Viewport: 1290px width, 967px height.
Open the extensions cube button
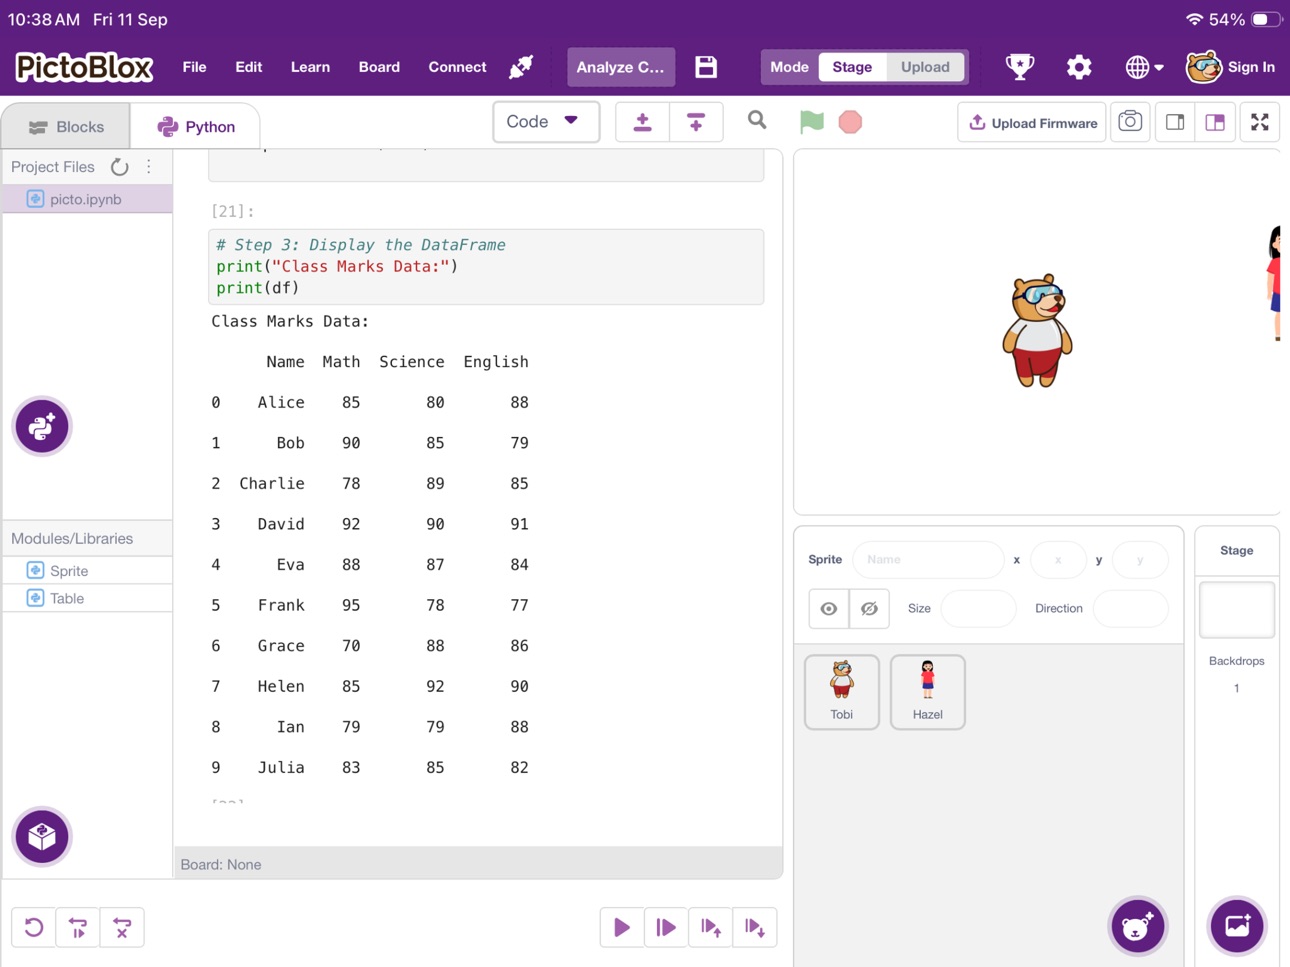(x=42, y=836)
